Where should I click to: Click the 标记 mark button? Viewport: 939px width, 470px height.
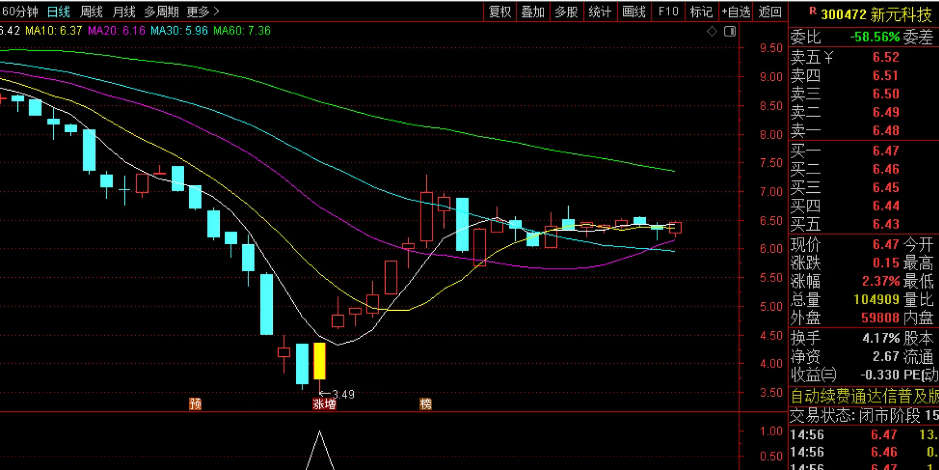click(x=701, y=11)
